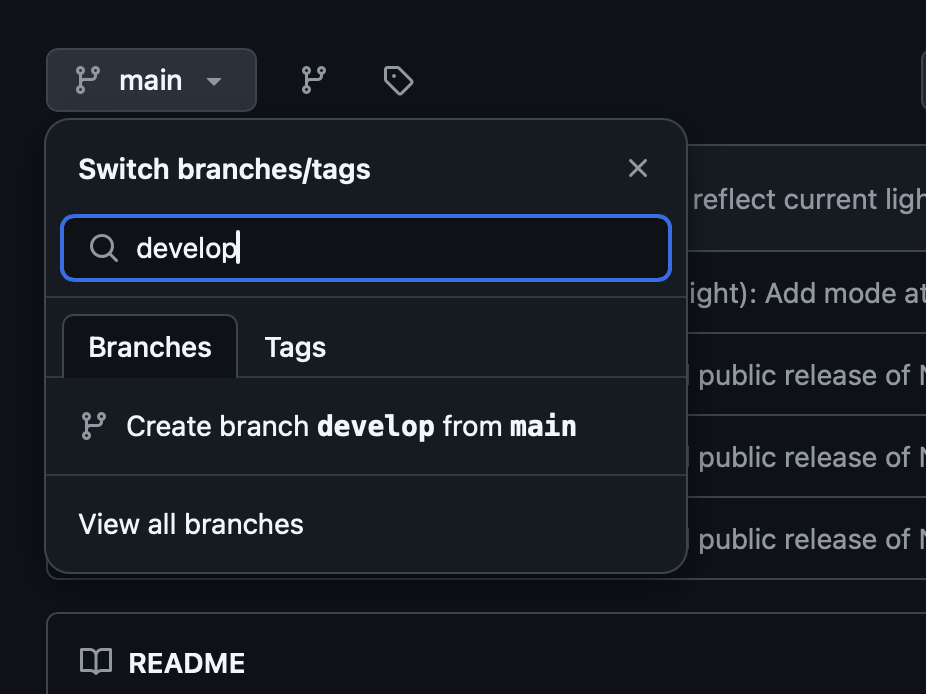Focus the develop branch search field

pyautogui.click(x=366, y=248)
